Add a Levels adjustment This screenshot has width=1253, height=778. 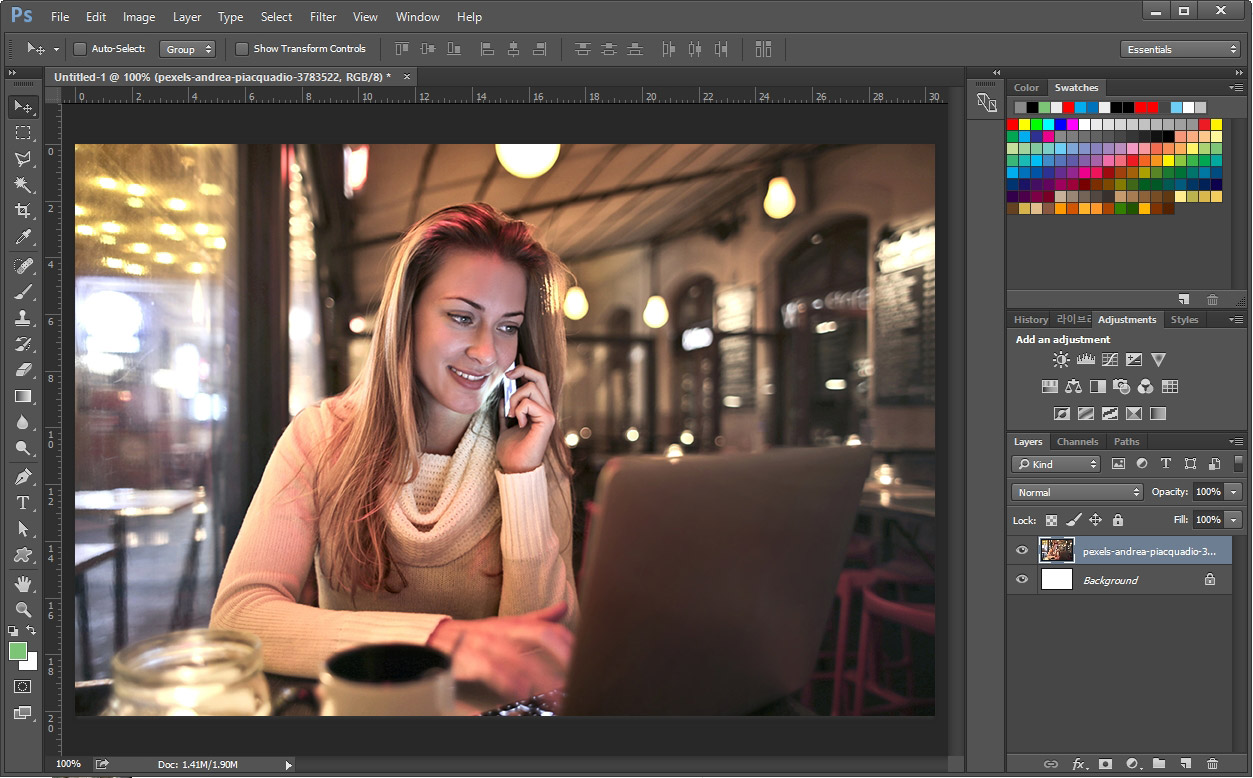(1085, 360)
